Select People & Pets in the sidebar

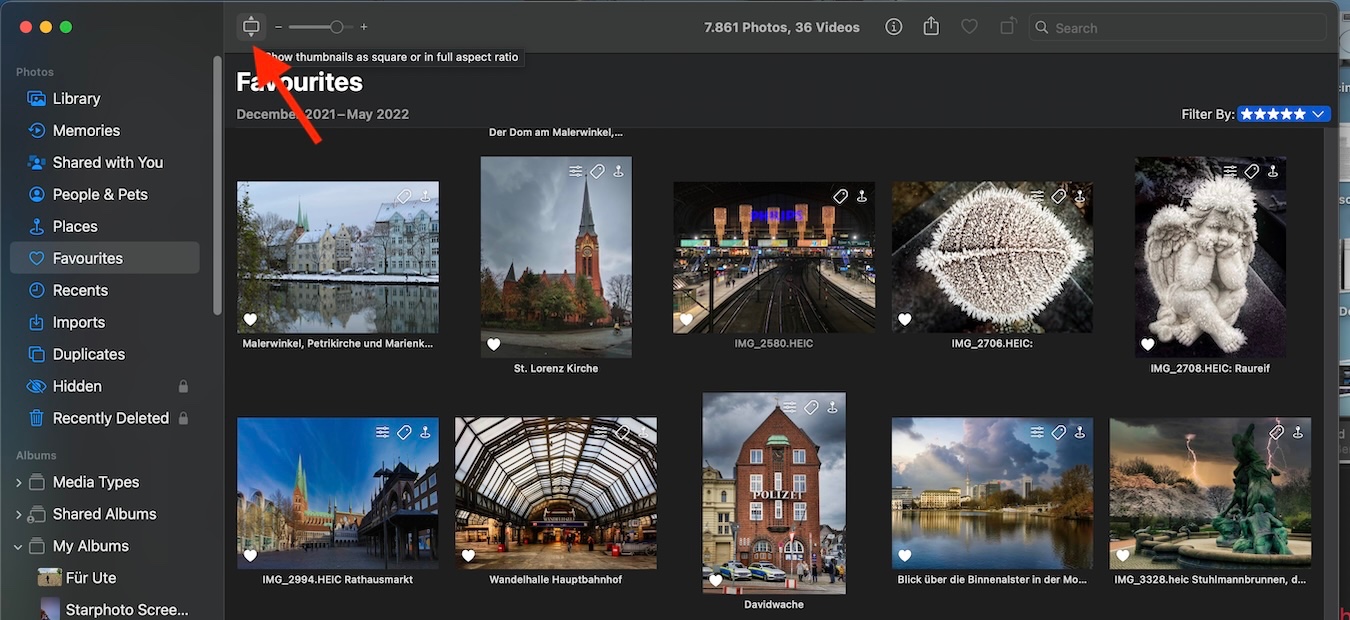99,194
